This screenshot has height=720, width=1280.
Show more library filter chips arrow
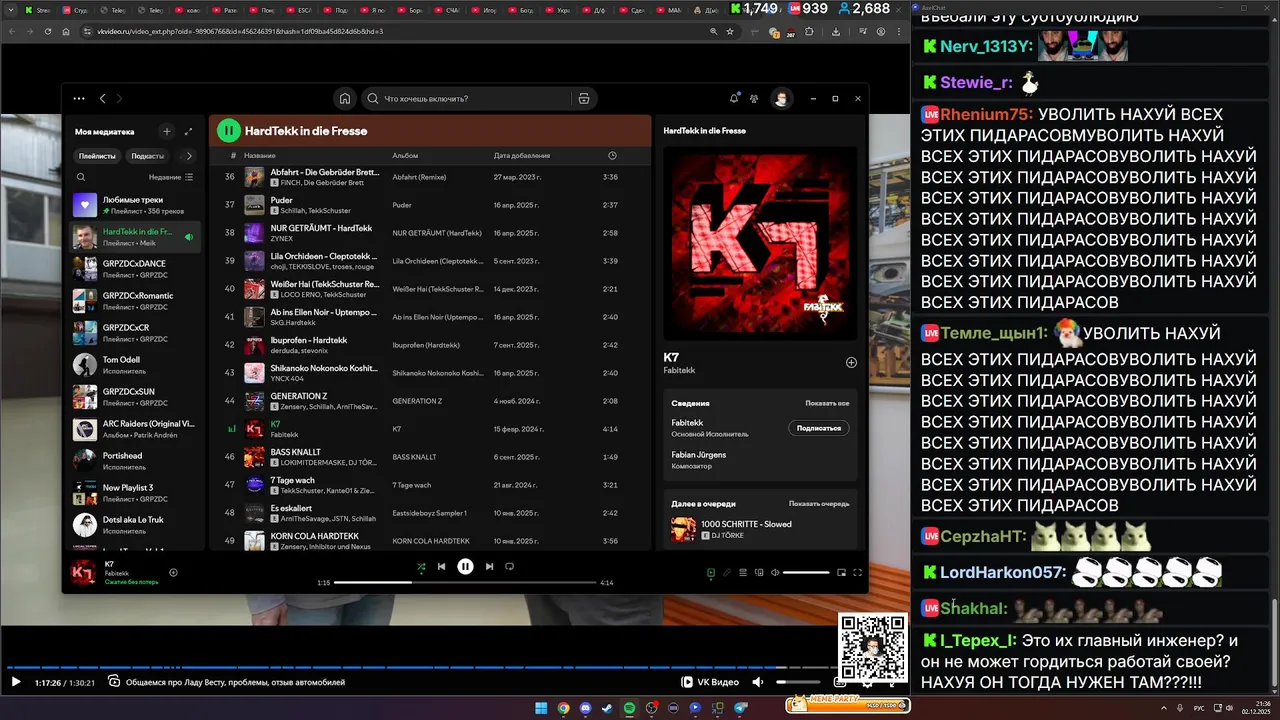coord(189,156)
